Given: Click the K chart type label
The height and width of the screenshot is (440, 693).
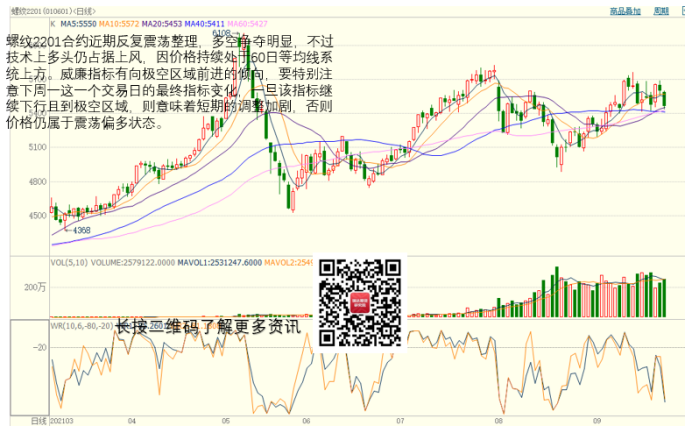Looking at the screenshot, I should coord(52,22).
